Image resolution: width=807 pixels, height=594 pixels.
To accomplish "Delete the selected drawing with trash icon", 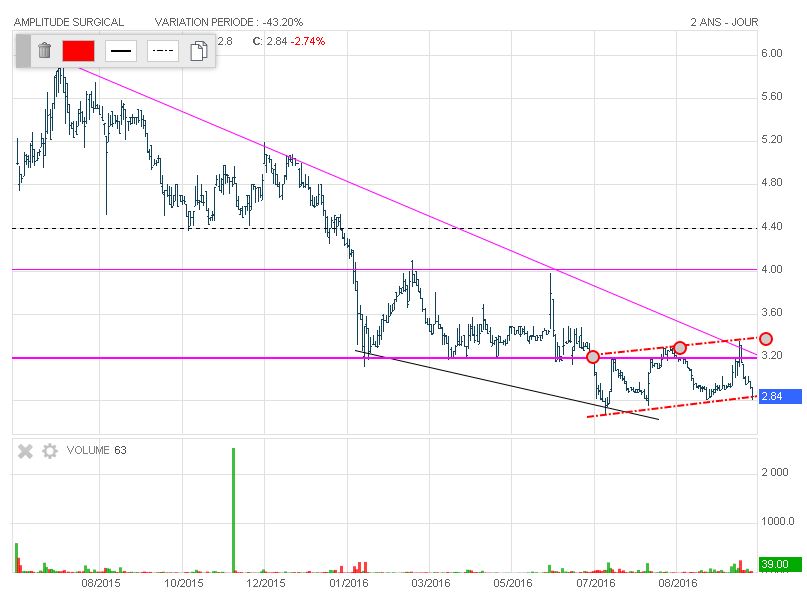I will 44,51.
